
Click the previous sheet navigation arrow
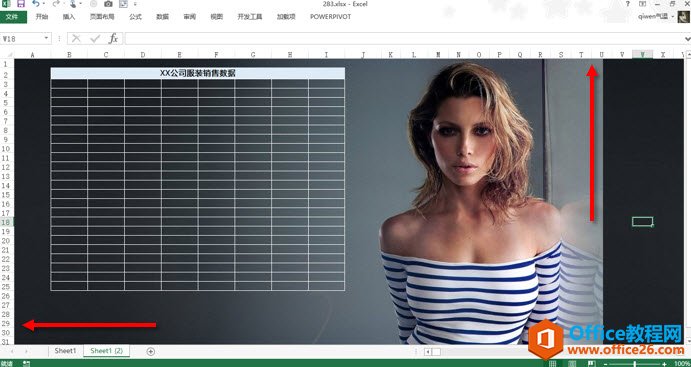[11, 351]
